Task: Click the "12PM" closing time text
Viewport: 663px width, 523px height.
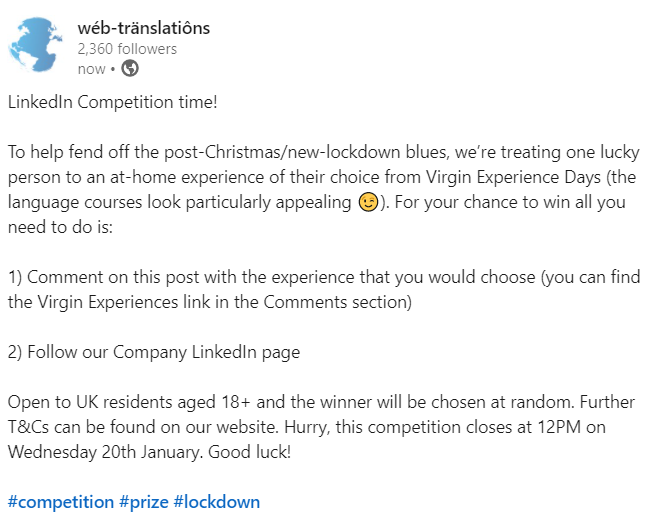Action: click(x=559, y=427)
